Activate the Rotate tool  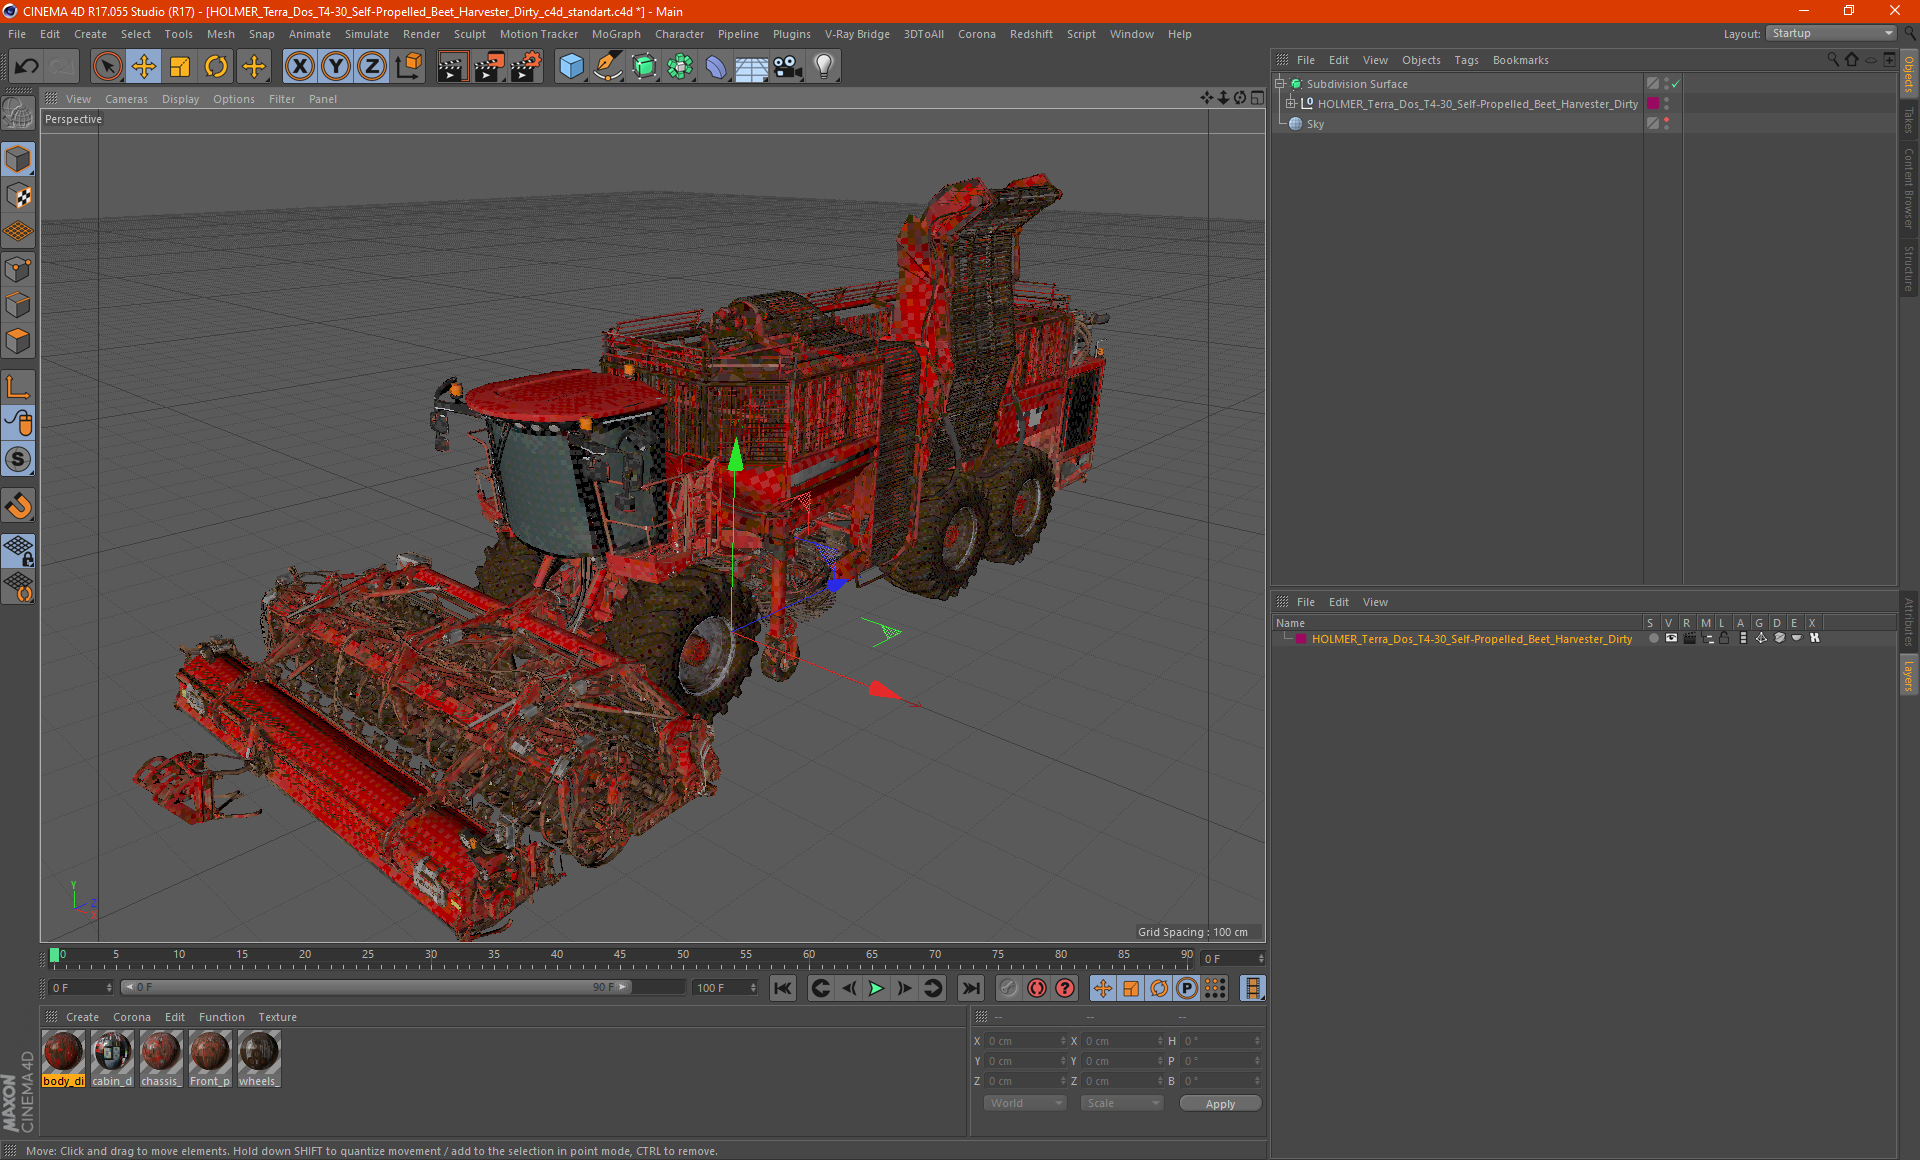216,67
